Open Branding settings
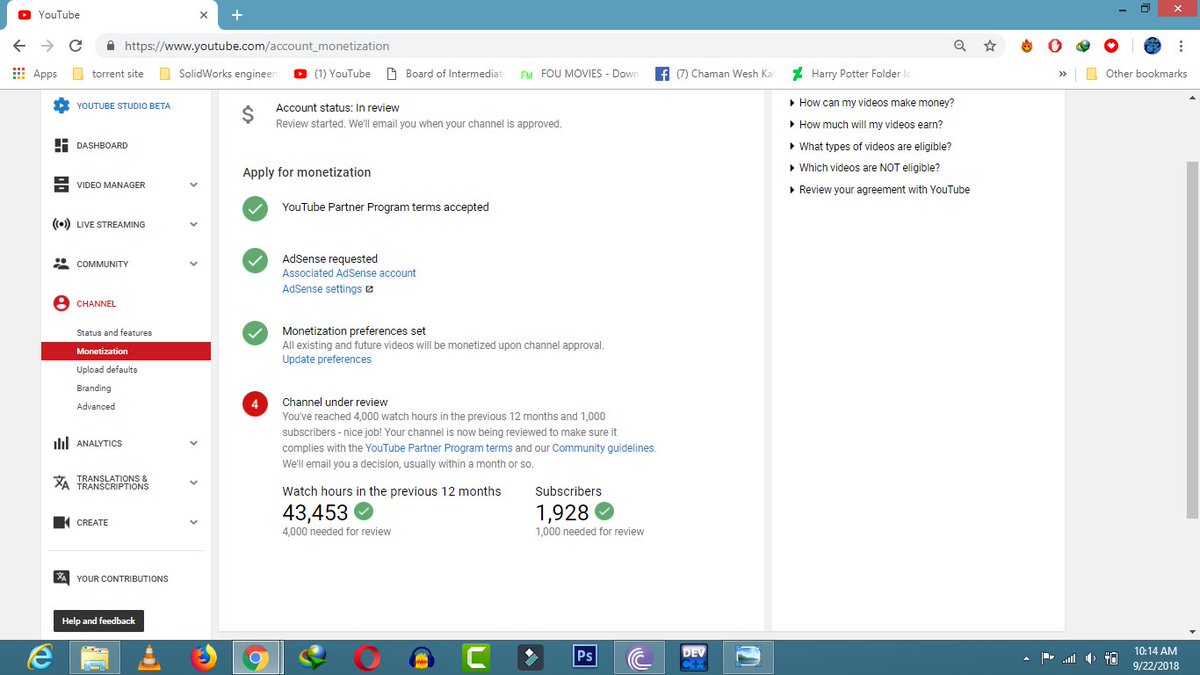Image resolution: width=1200 pixels, height=675 pixels. [x=94, y=388]
